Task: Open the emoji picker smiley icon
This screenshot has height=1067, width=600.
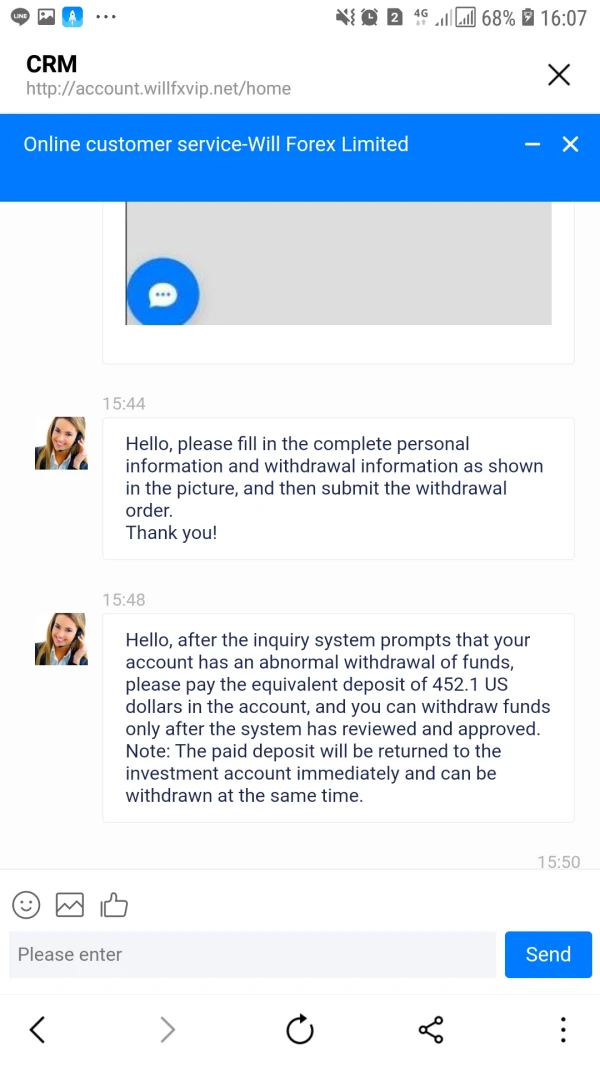Action: click(x=26, y=905)
